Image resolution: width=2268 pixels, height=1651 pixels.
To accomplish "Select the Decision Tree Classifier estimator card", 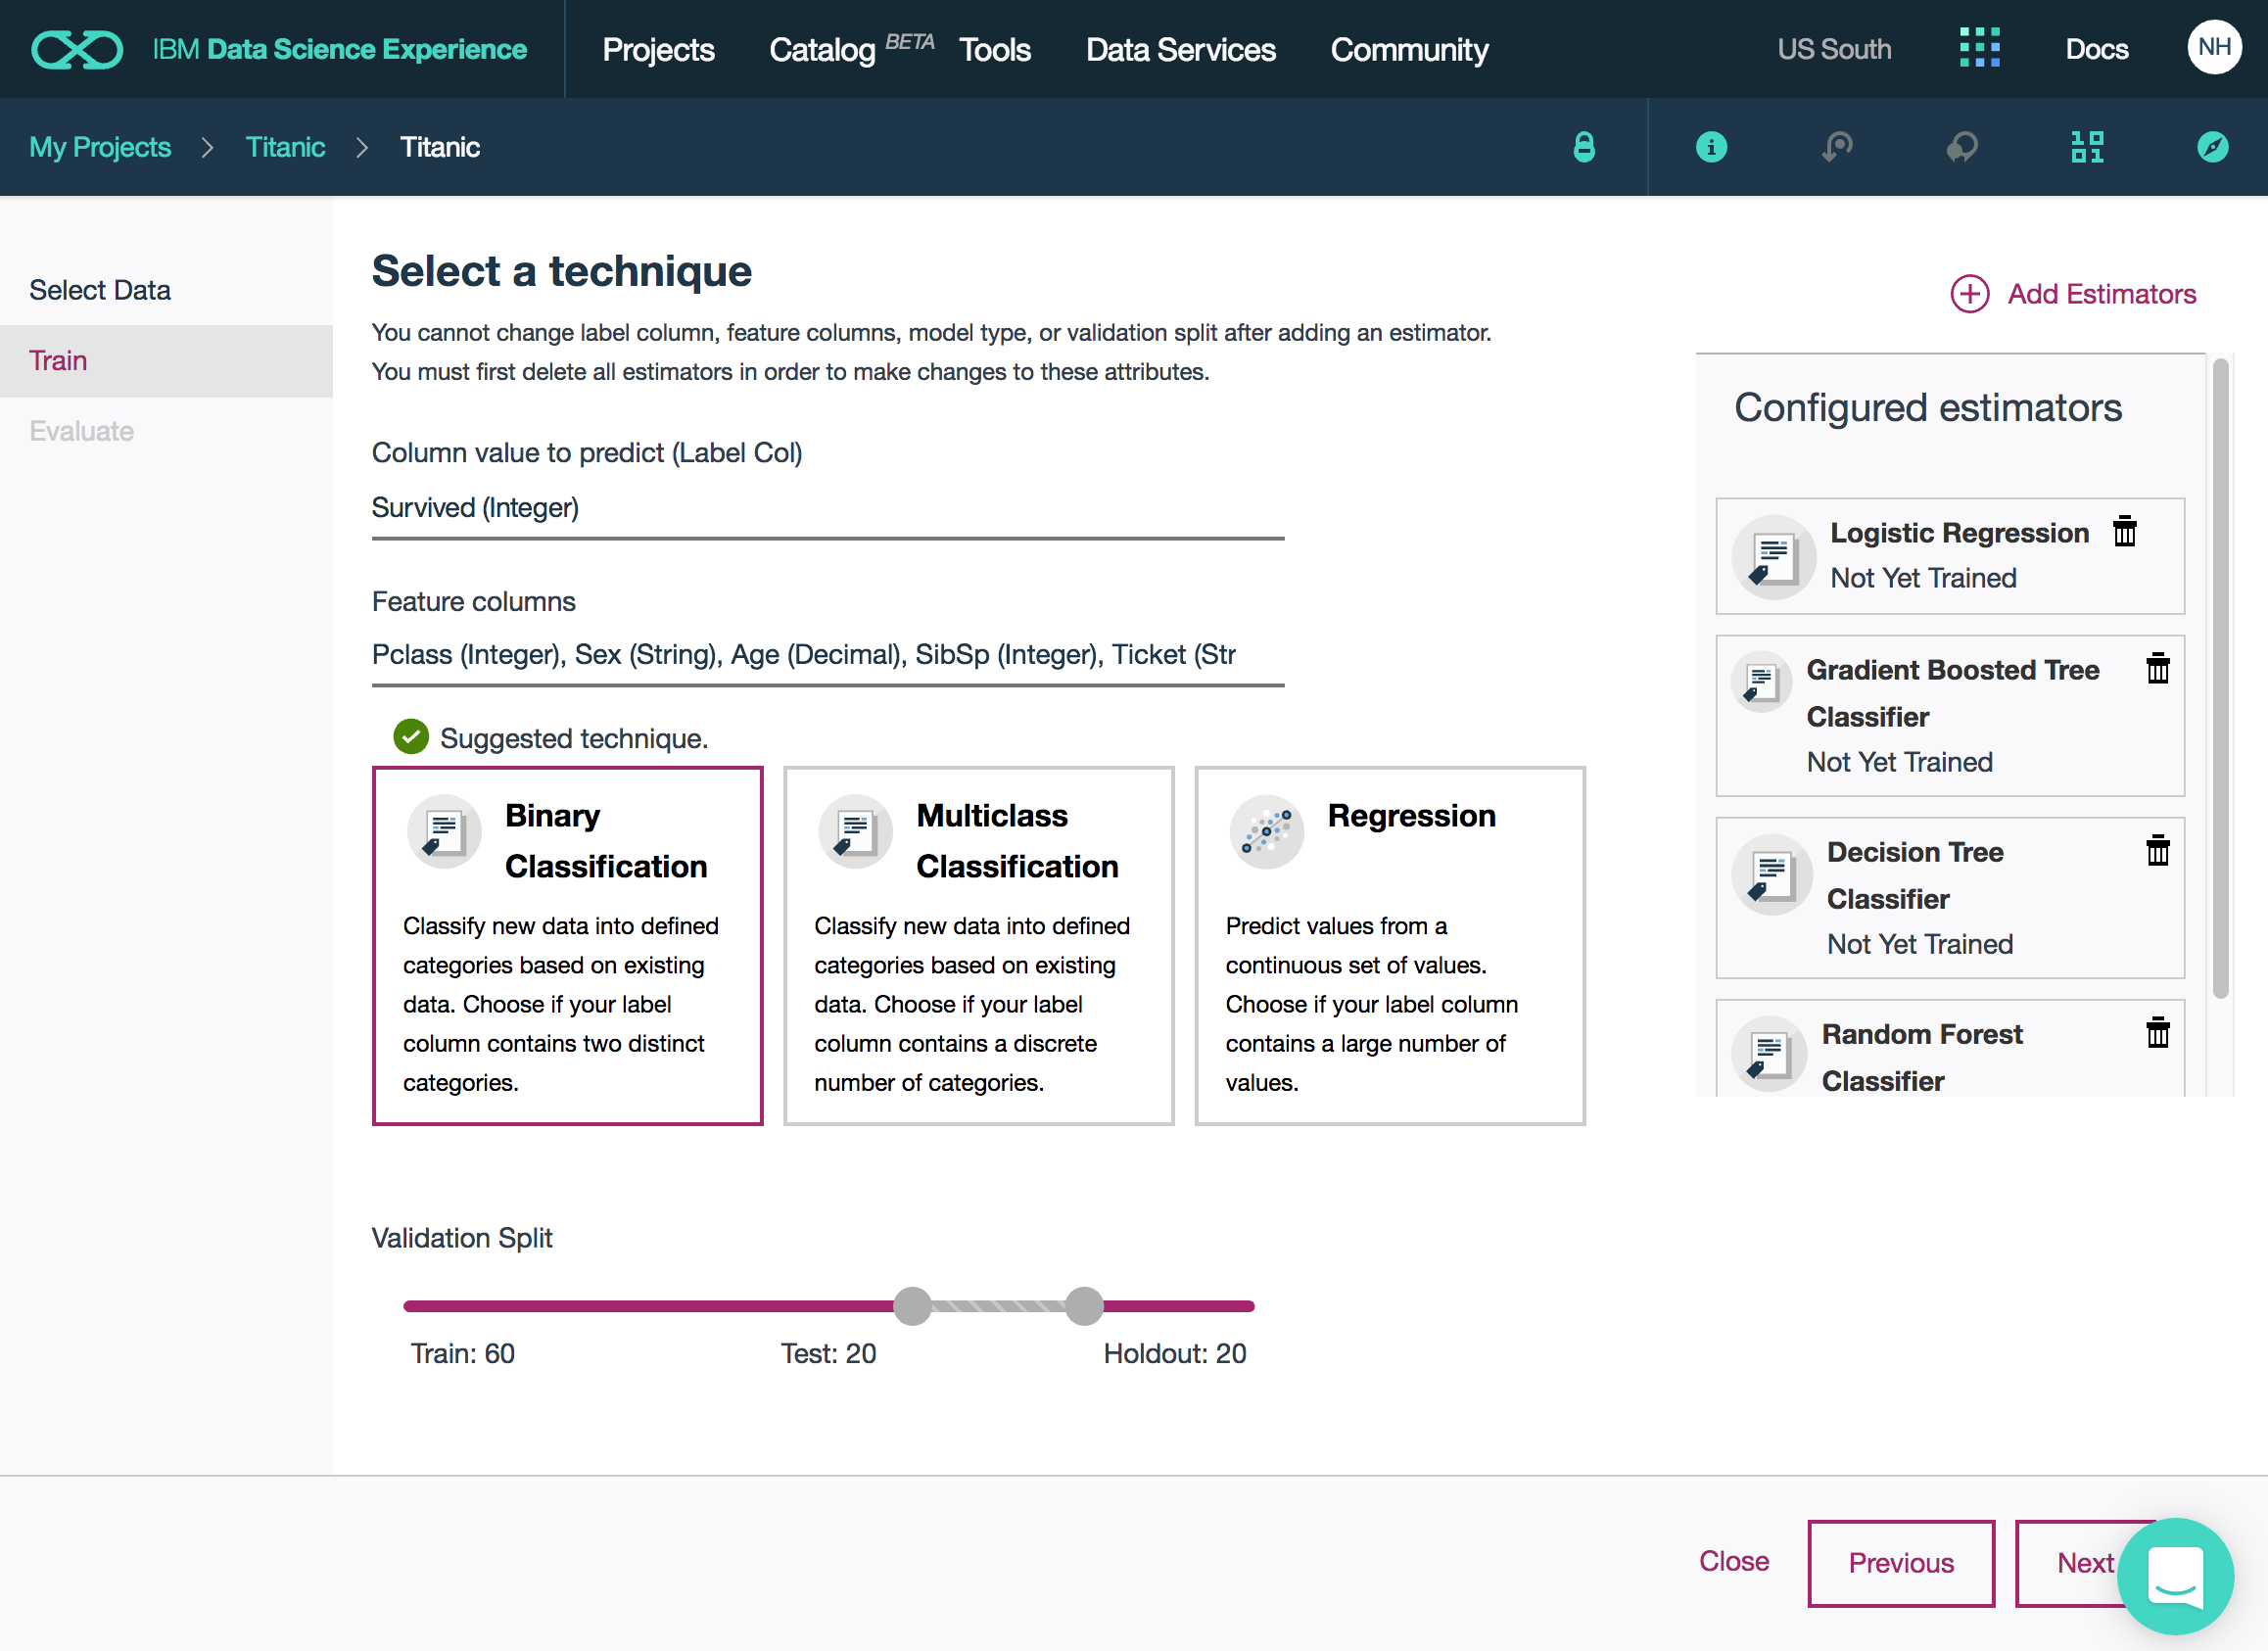I will point(1949,897).
